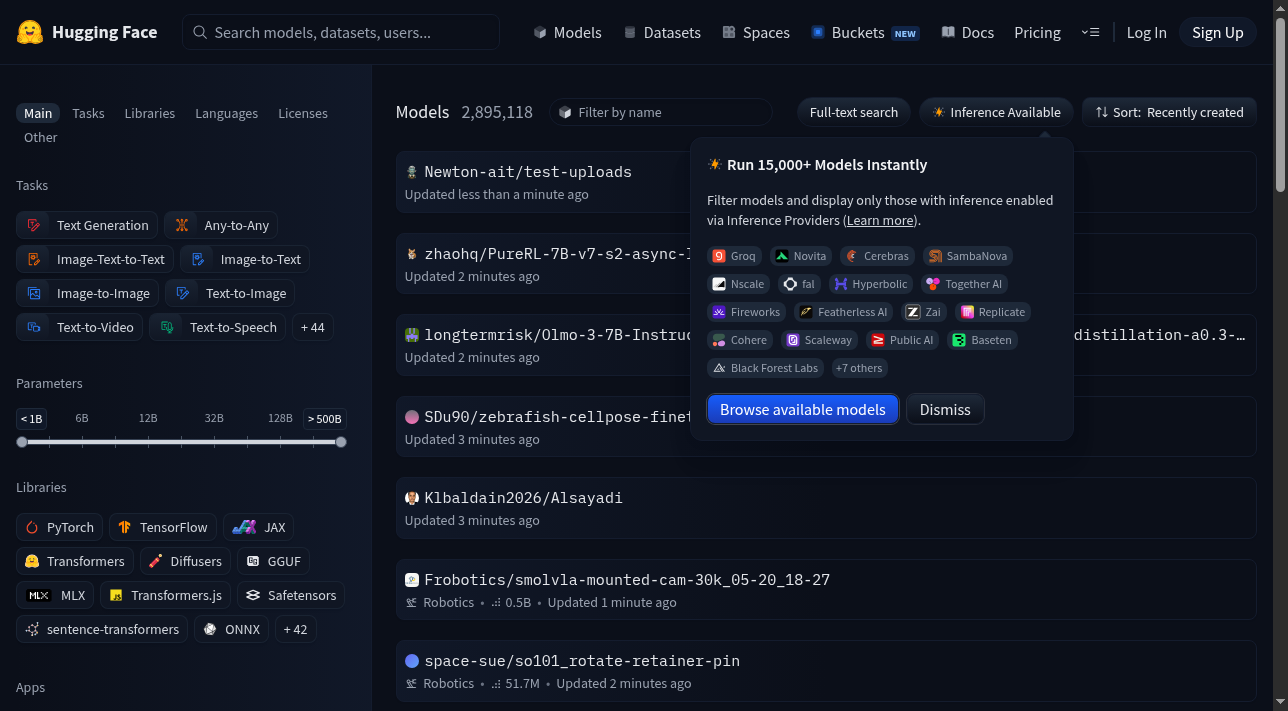
Task: Open Models in the top navigation
Action: (567, 32)
